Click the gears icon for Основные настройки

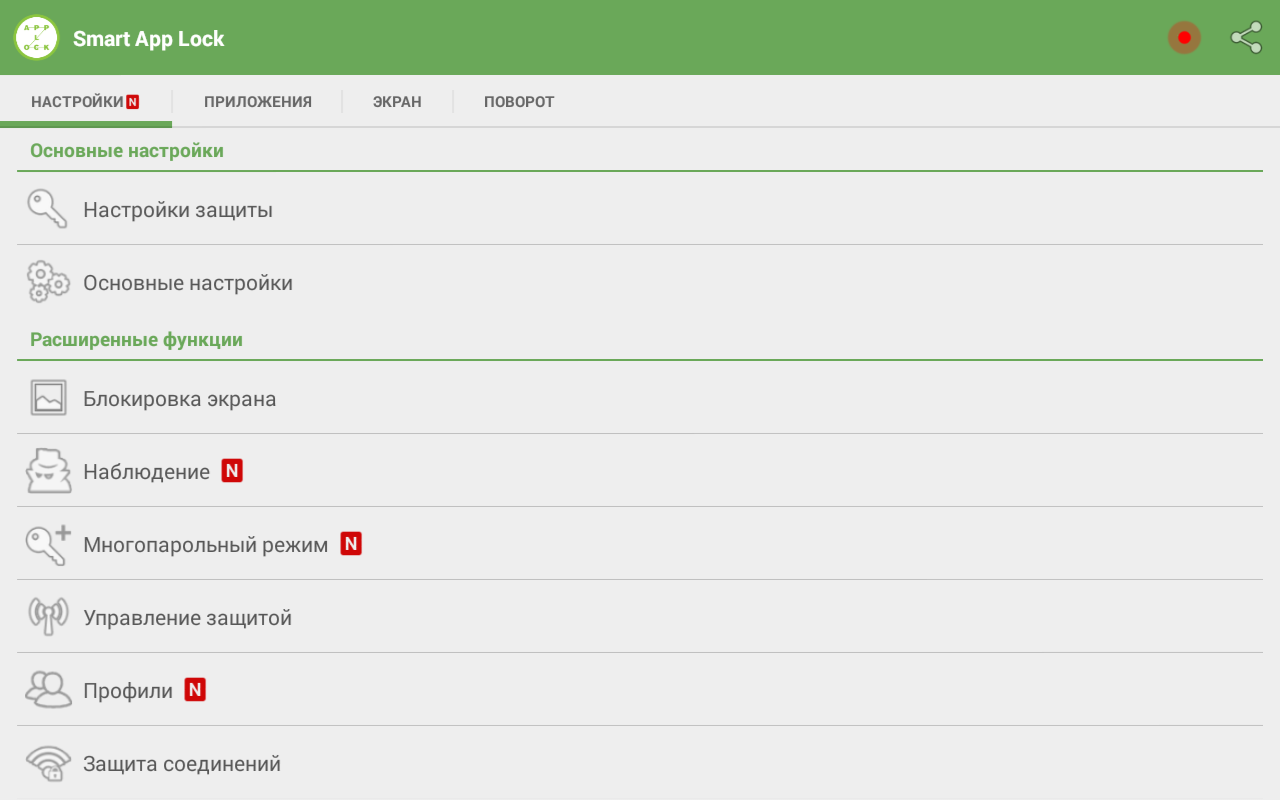coord(47,282)
